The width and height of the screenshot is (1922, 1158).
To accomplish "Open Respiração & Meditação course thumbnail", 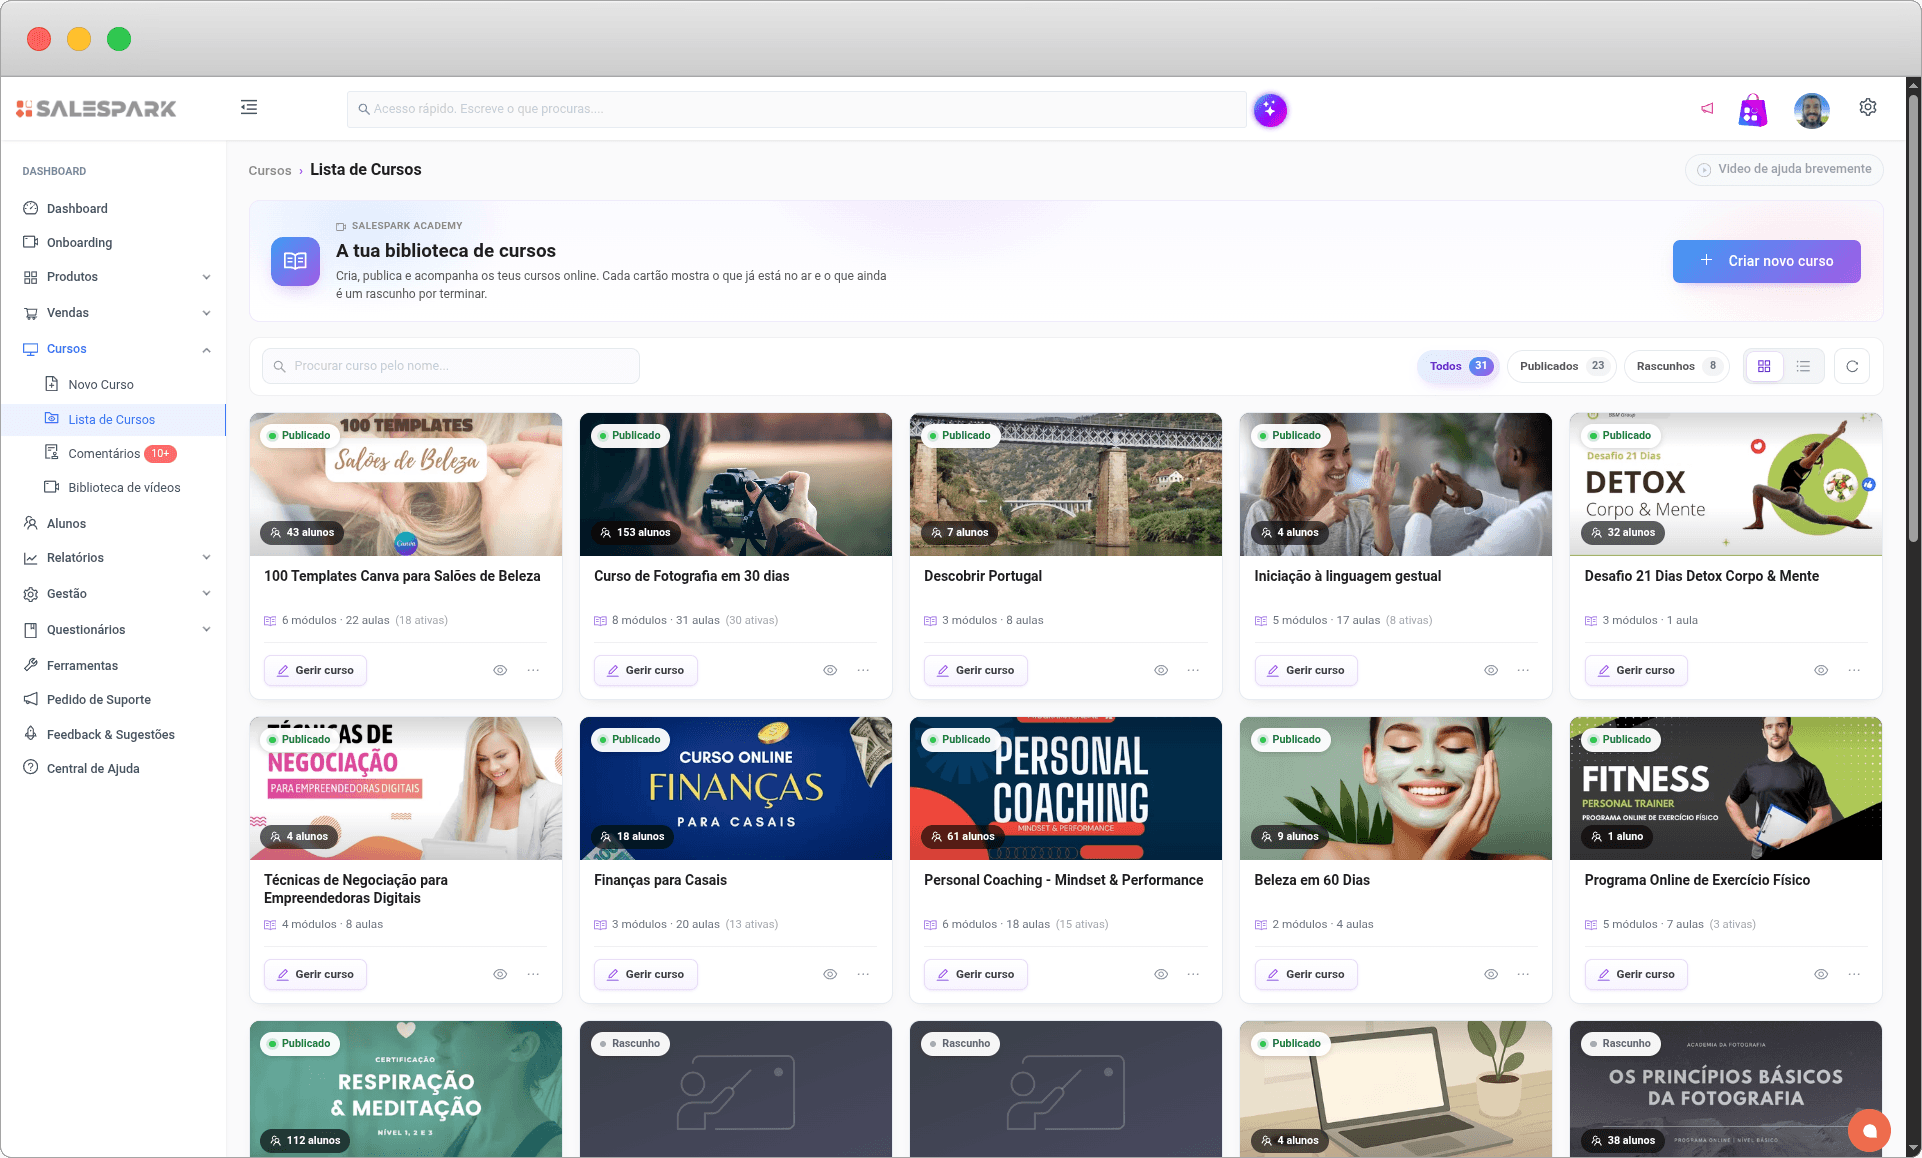I will point(406,1089).
